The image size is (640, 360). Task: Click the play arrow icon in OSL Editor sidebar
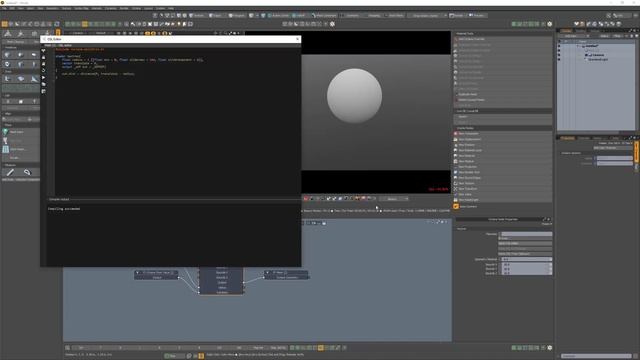44,77
